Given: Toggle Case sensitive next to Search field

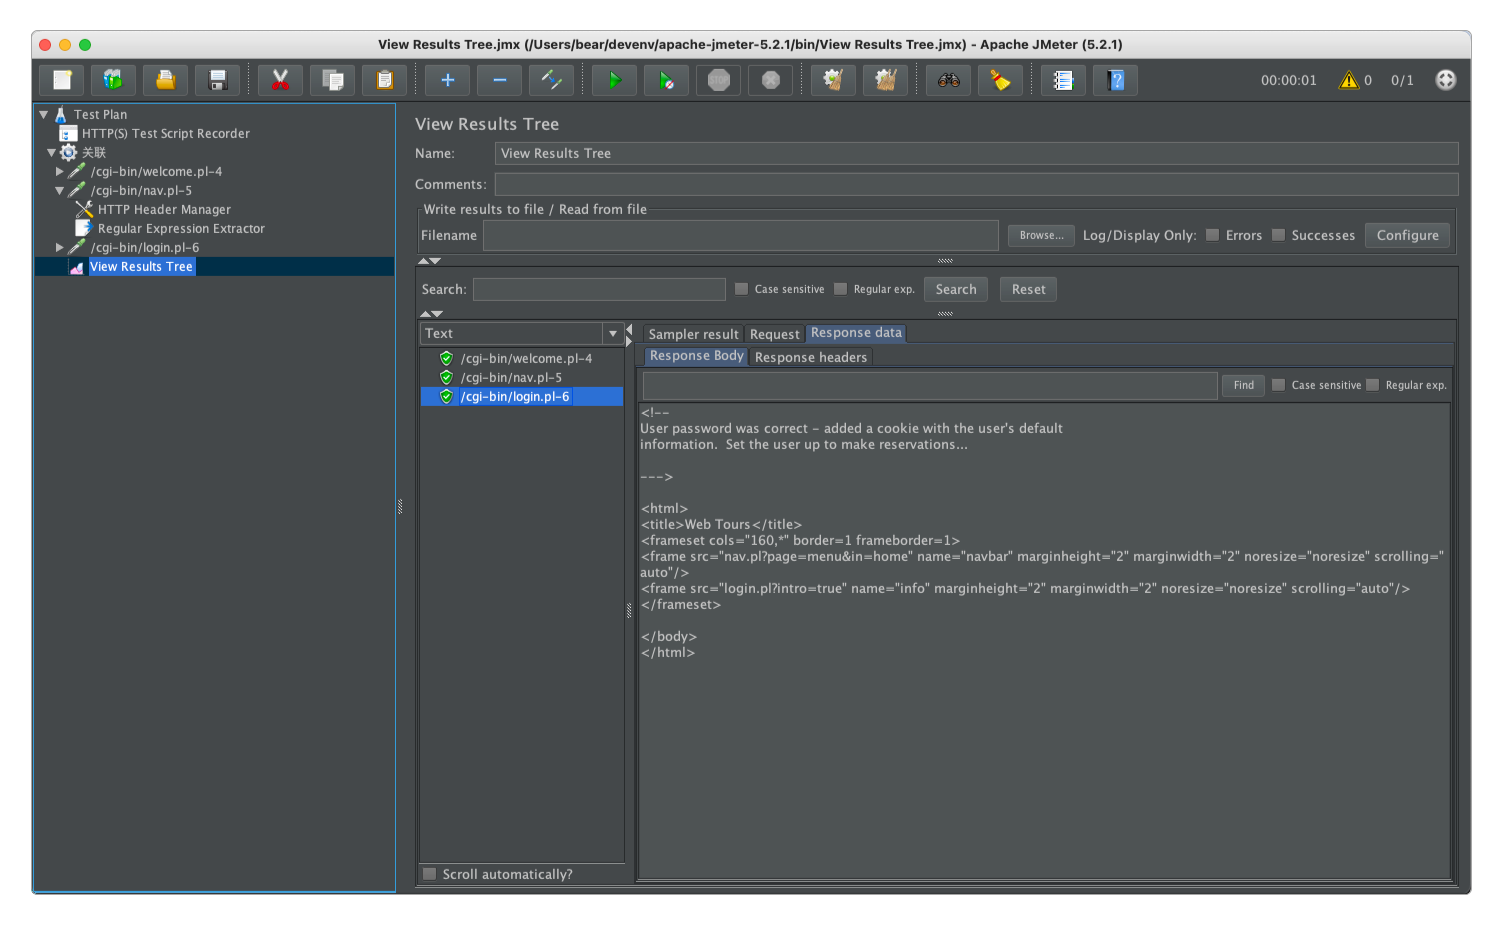Looking at the screenshot, I should tap(741, 289).
